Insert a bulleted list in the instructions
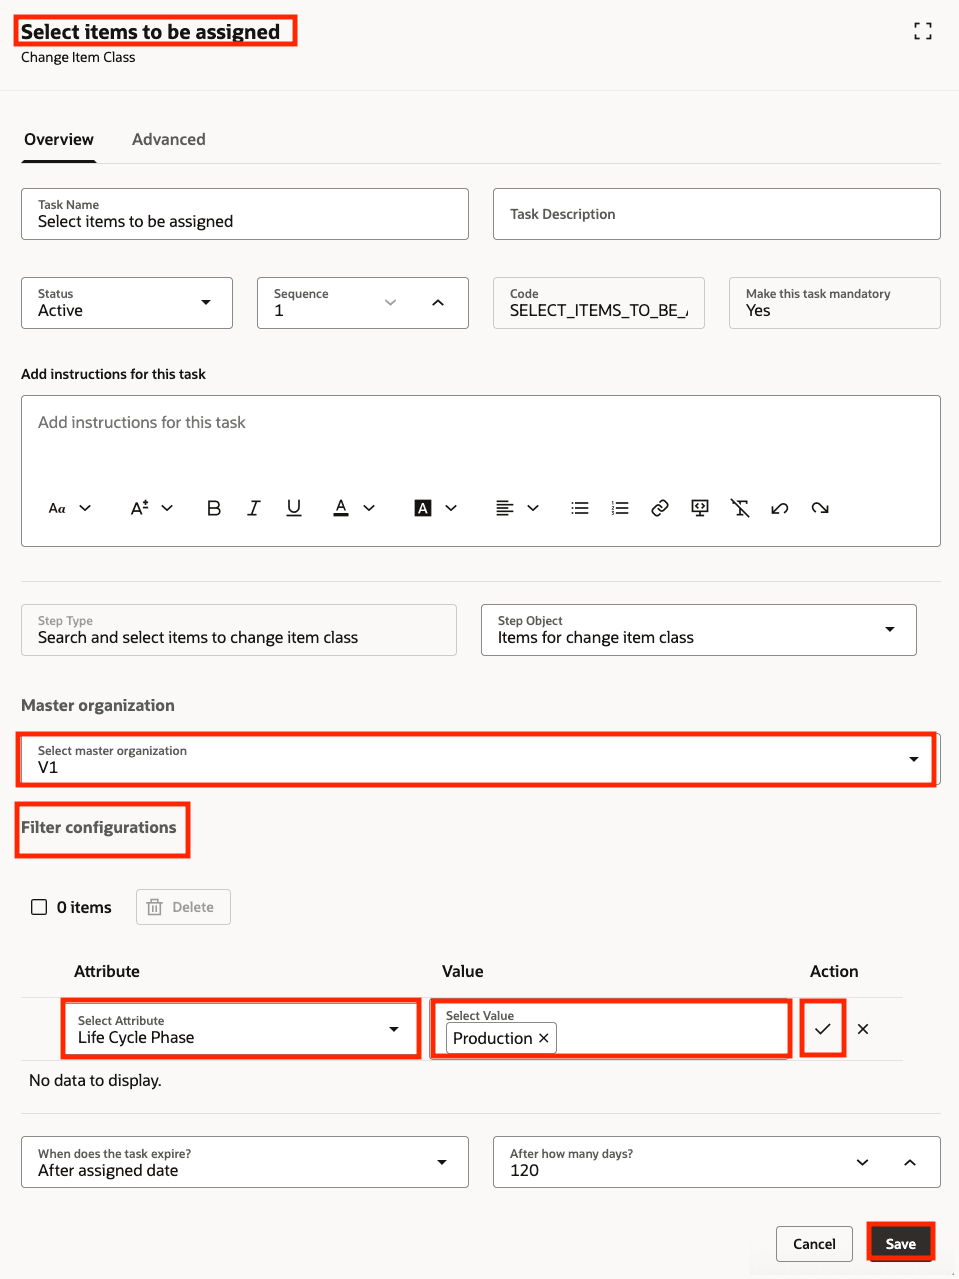 (x=579, y=507)
